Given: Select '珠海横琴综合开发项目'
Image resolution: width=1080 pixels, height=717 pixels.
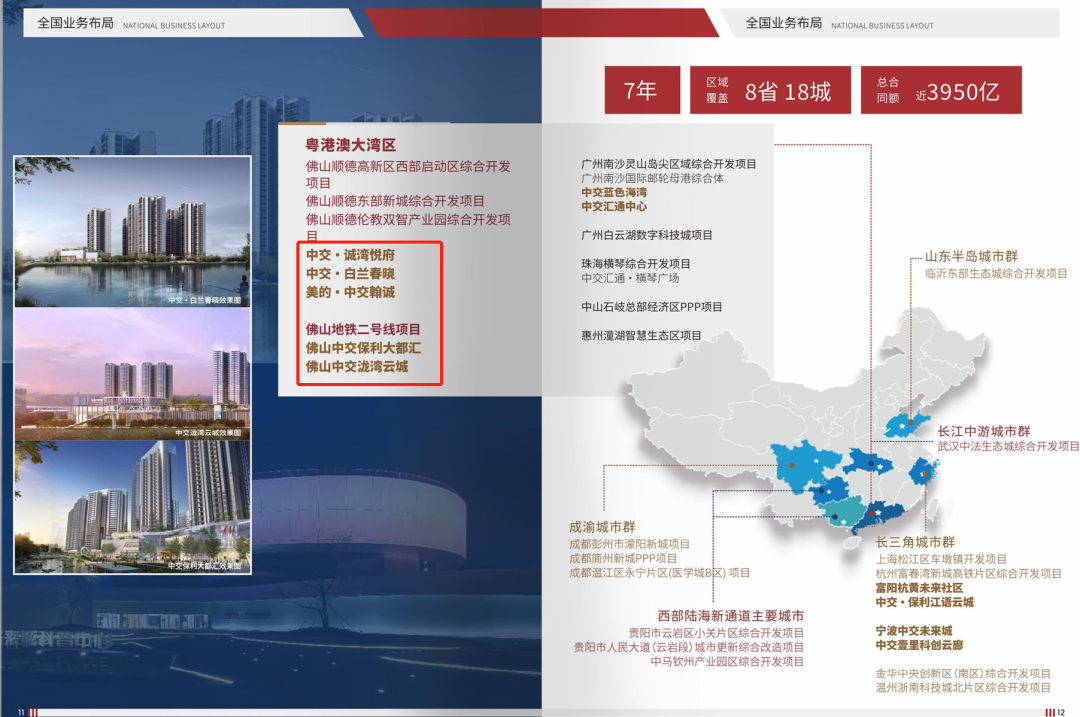Looking at the screenshot, I should [636, 264].
